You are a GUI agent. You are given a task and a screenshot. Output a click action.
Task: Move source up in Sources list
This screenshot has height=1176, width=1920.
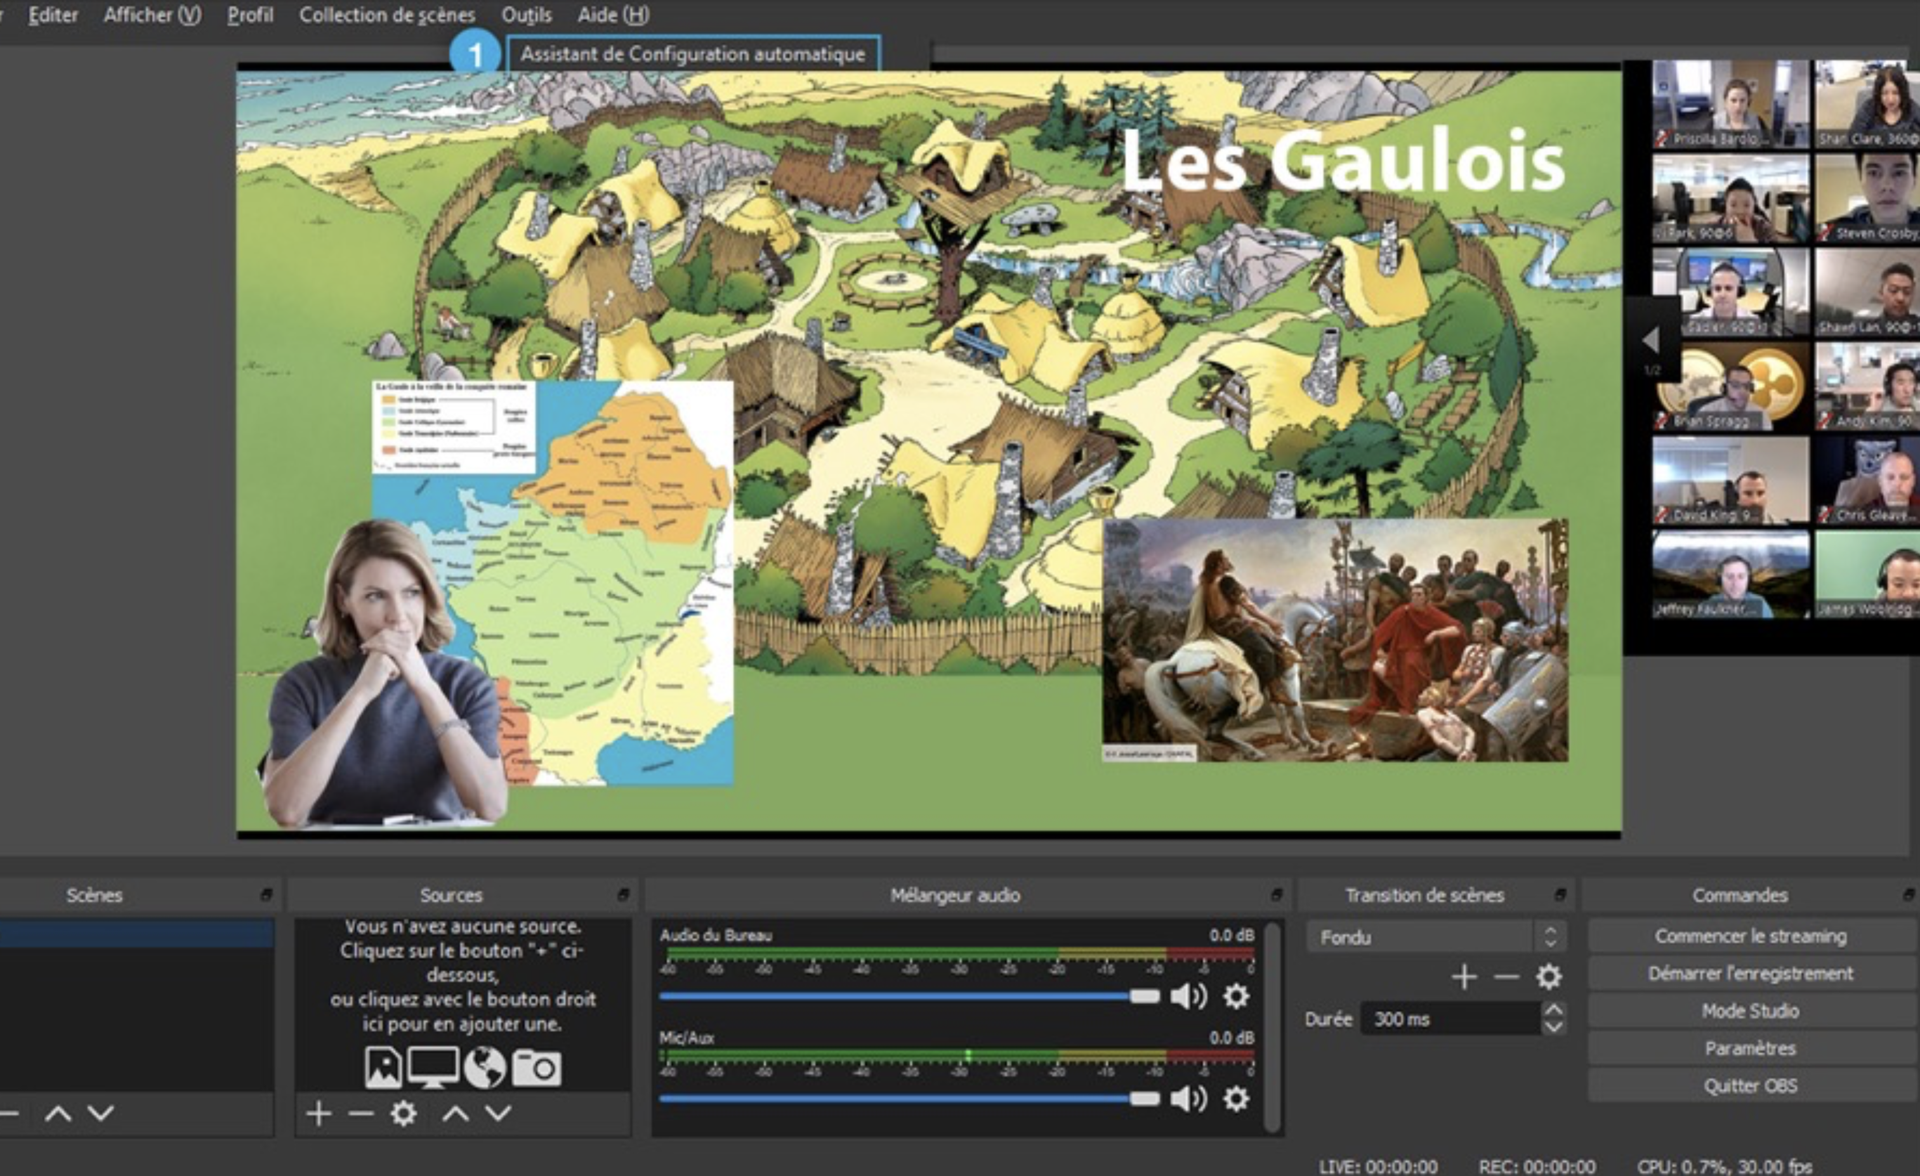pyautogui.click(x=456, y=1113)
